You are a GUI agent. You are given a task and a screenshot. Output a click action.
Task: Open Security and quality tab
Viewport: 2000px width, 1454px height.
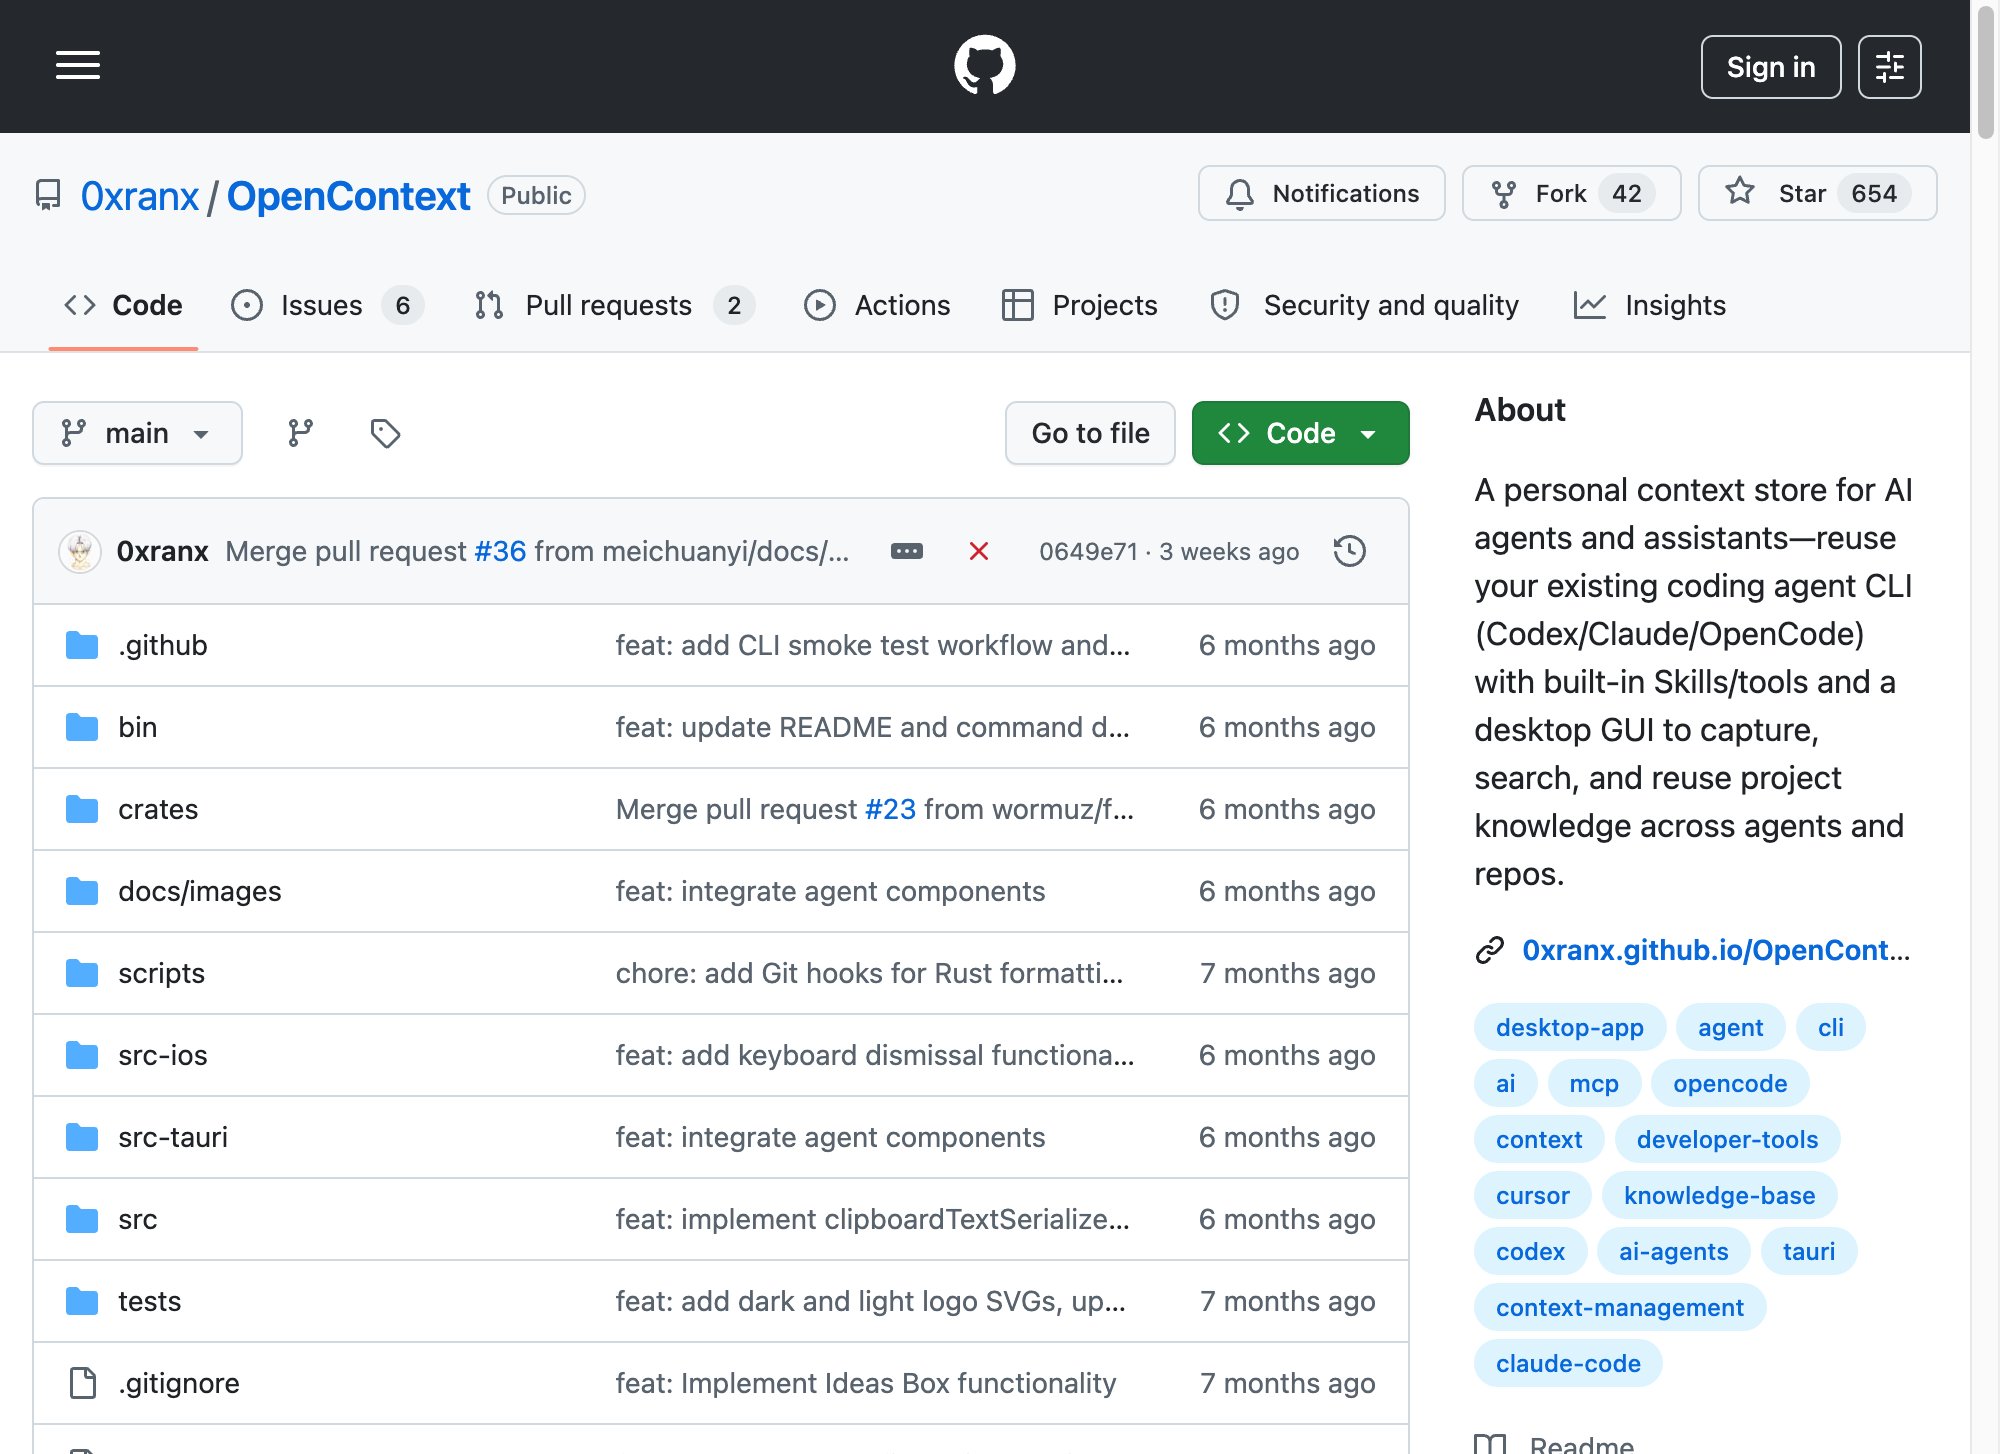coord(1364,305)
